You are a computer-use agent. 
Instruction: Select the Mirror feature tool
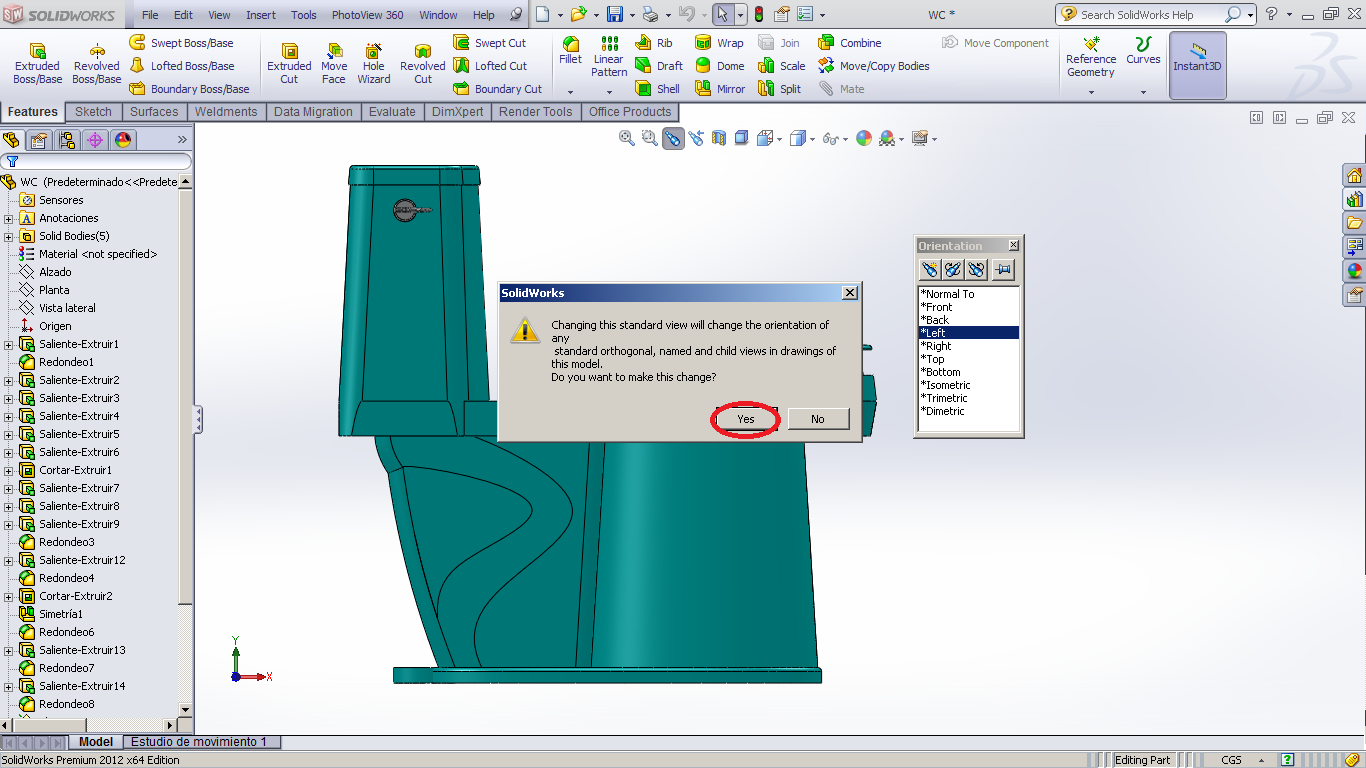click(x=720, y=89)
